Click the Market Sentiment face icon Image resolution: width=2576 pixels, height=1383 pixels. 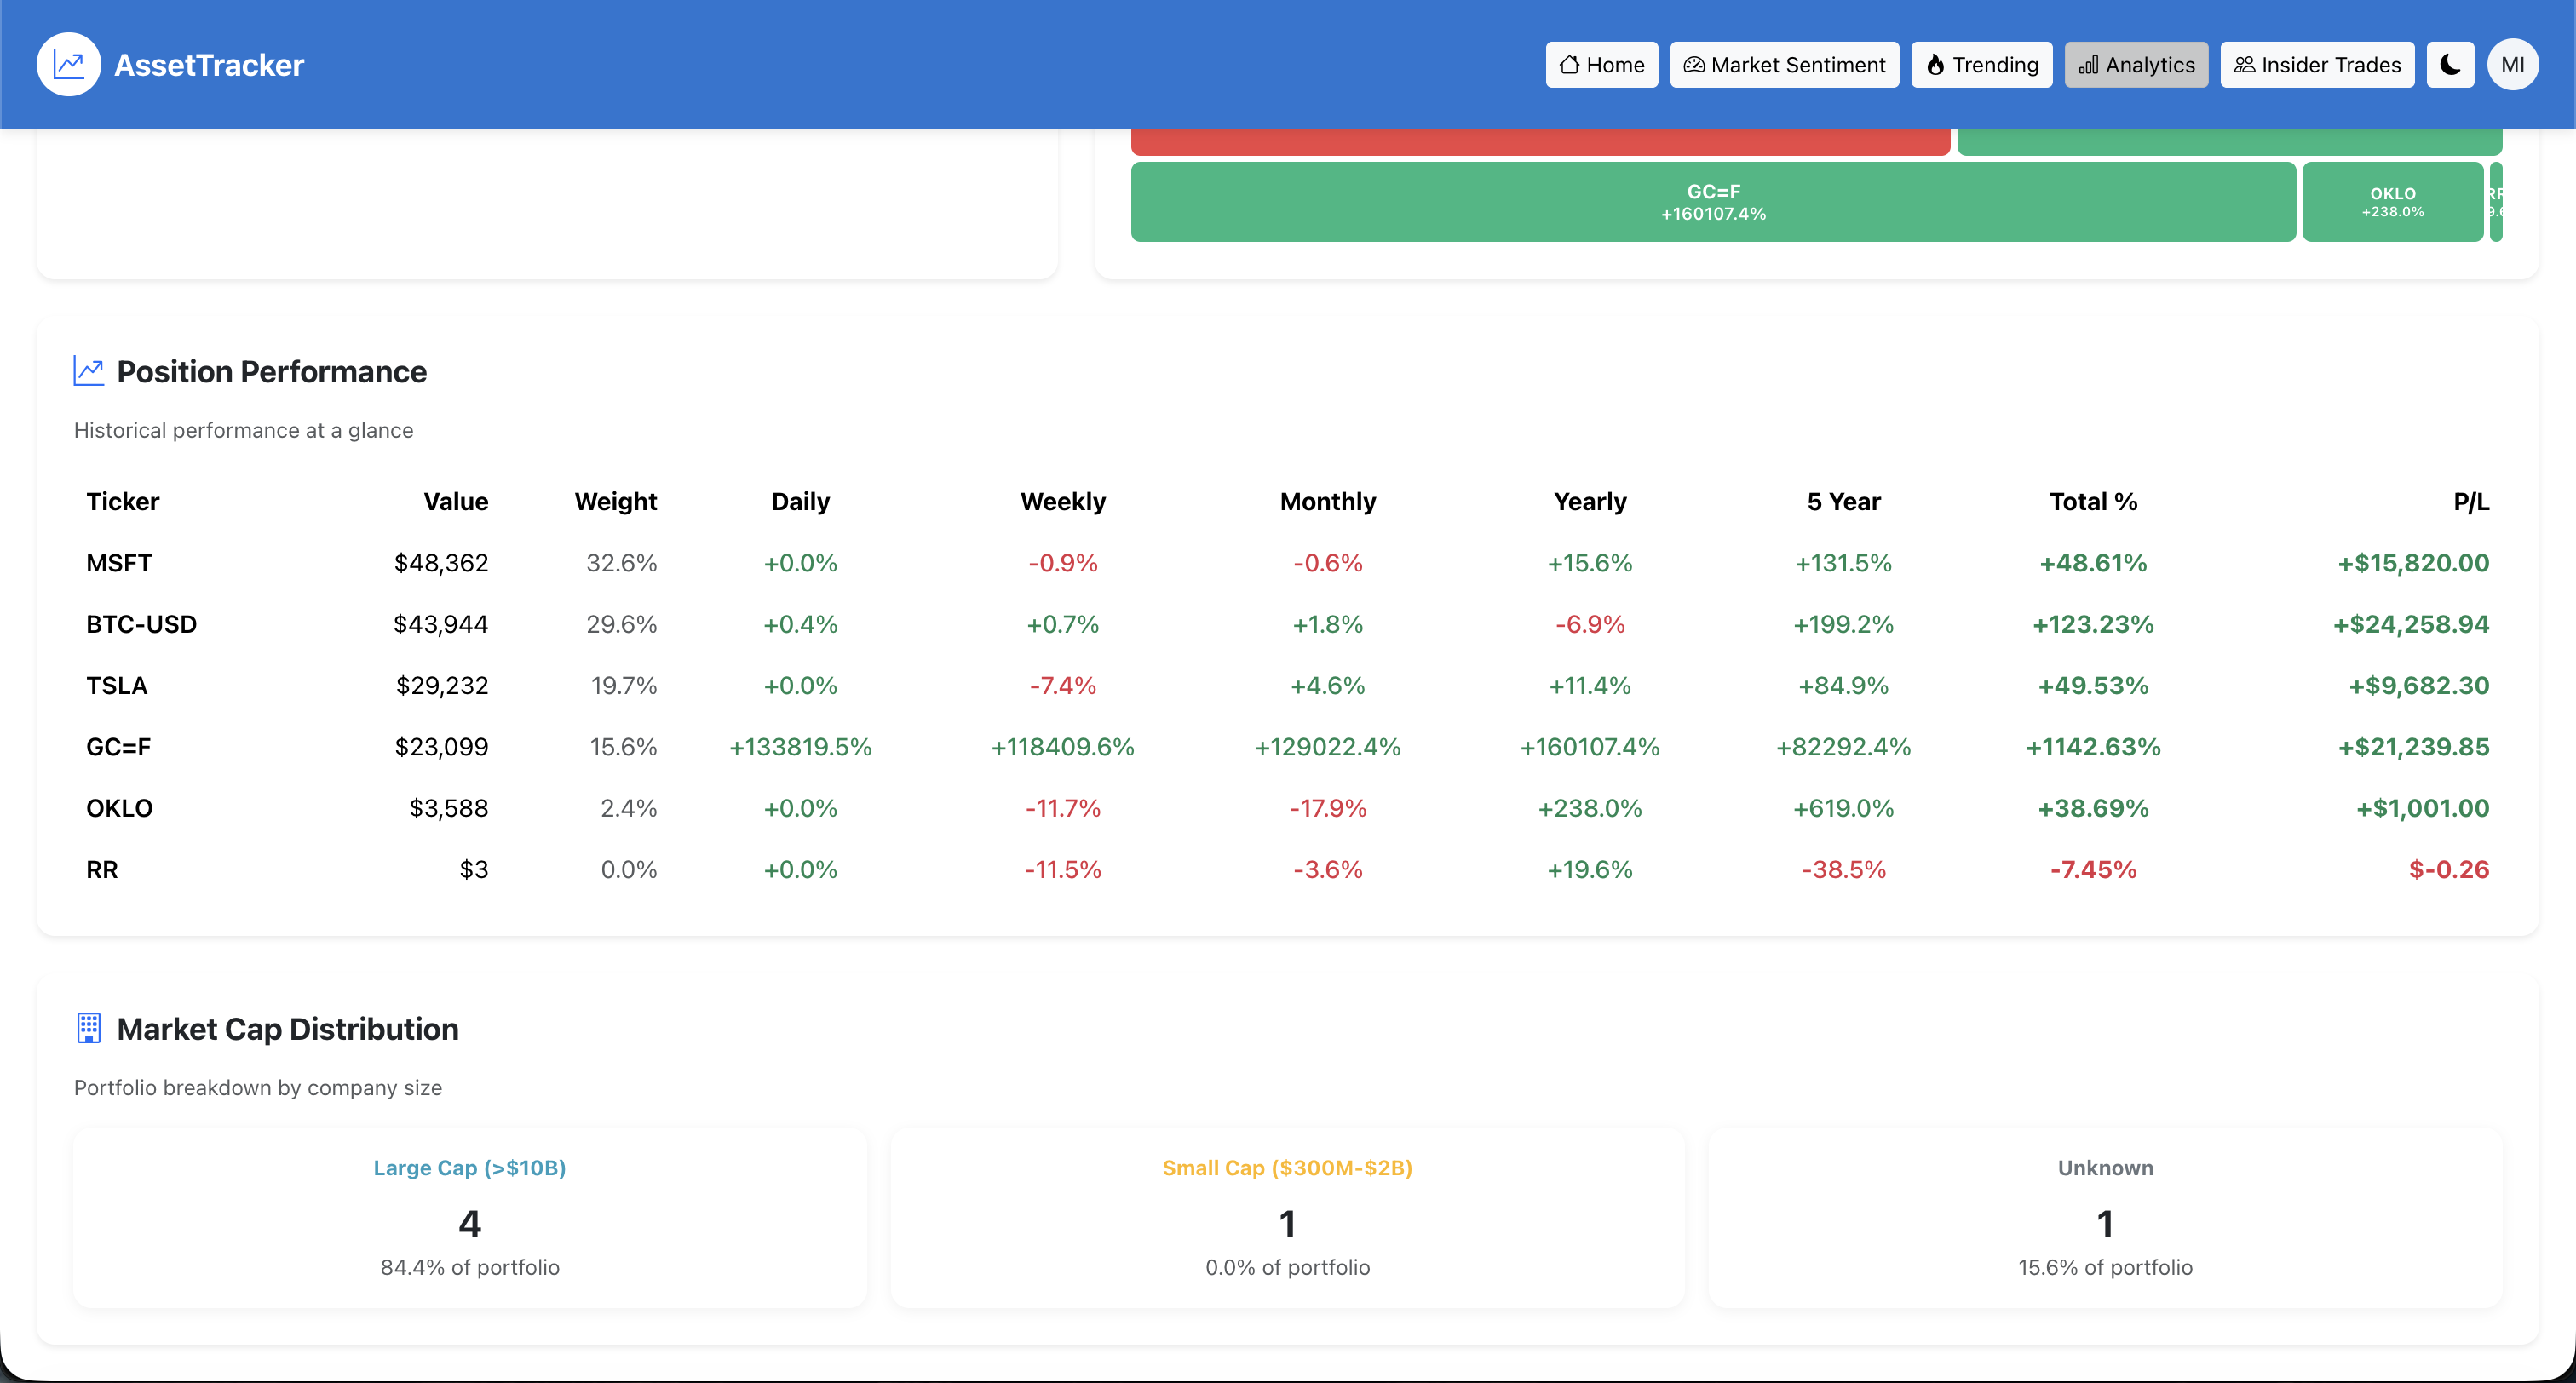point(1694,64)
